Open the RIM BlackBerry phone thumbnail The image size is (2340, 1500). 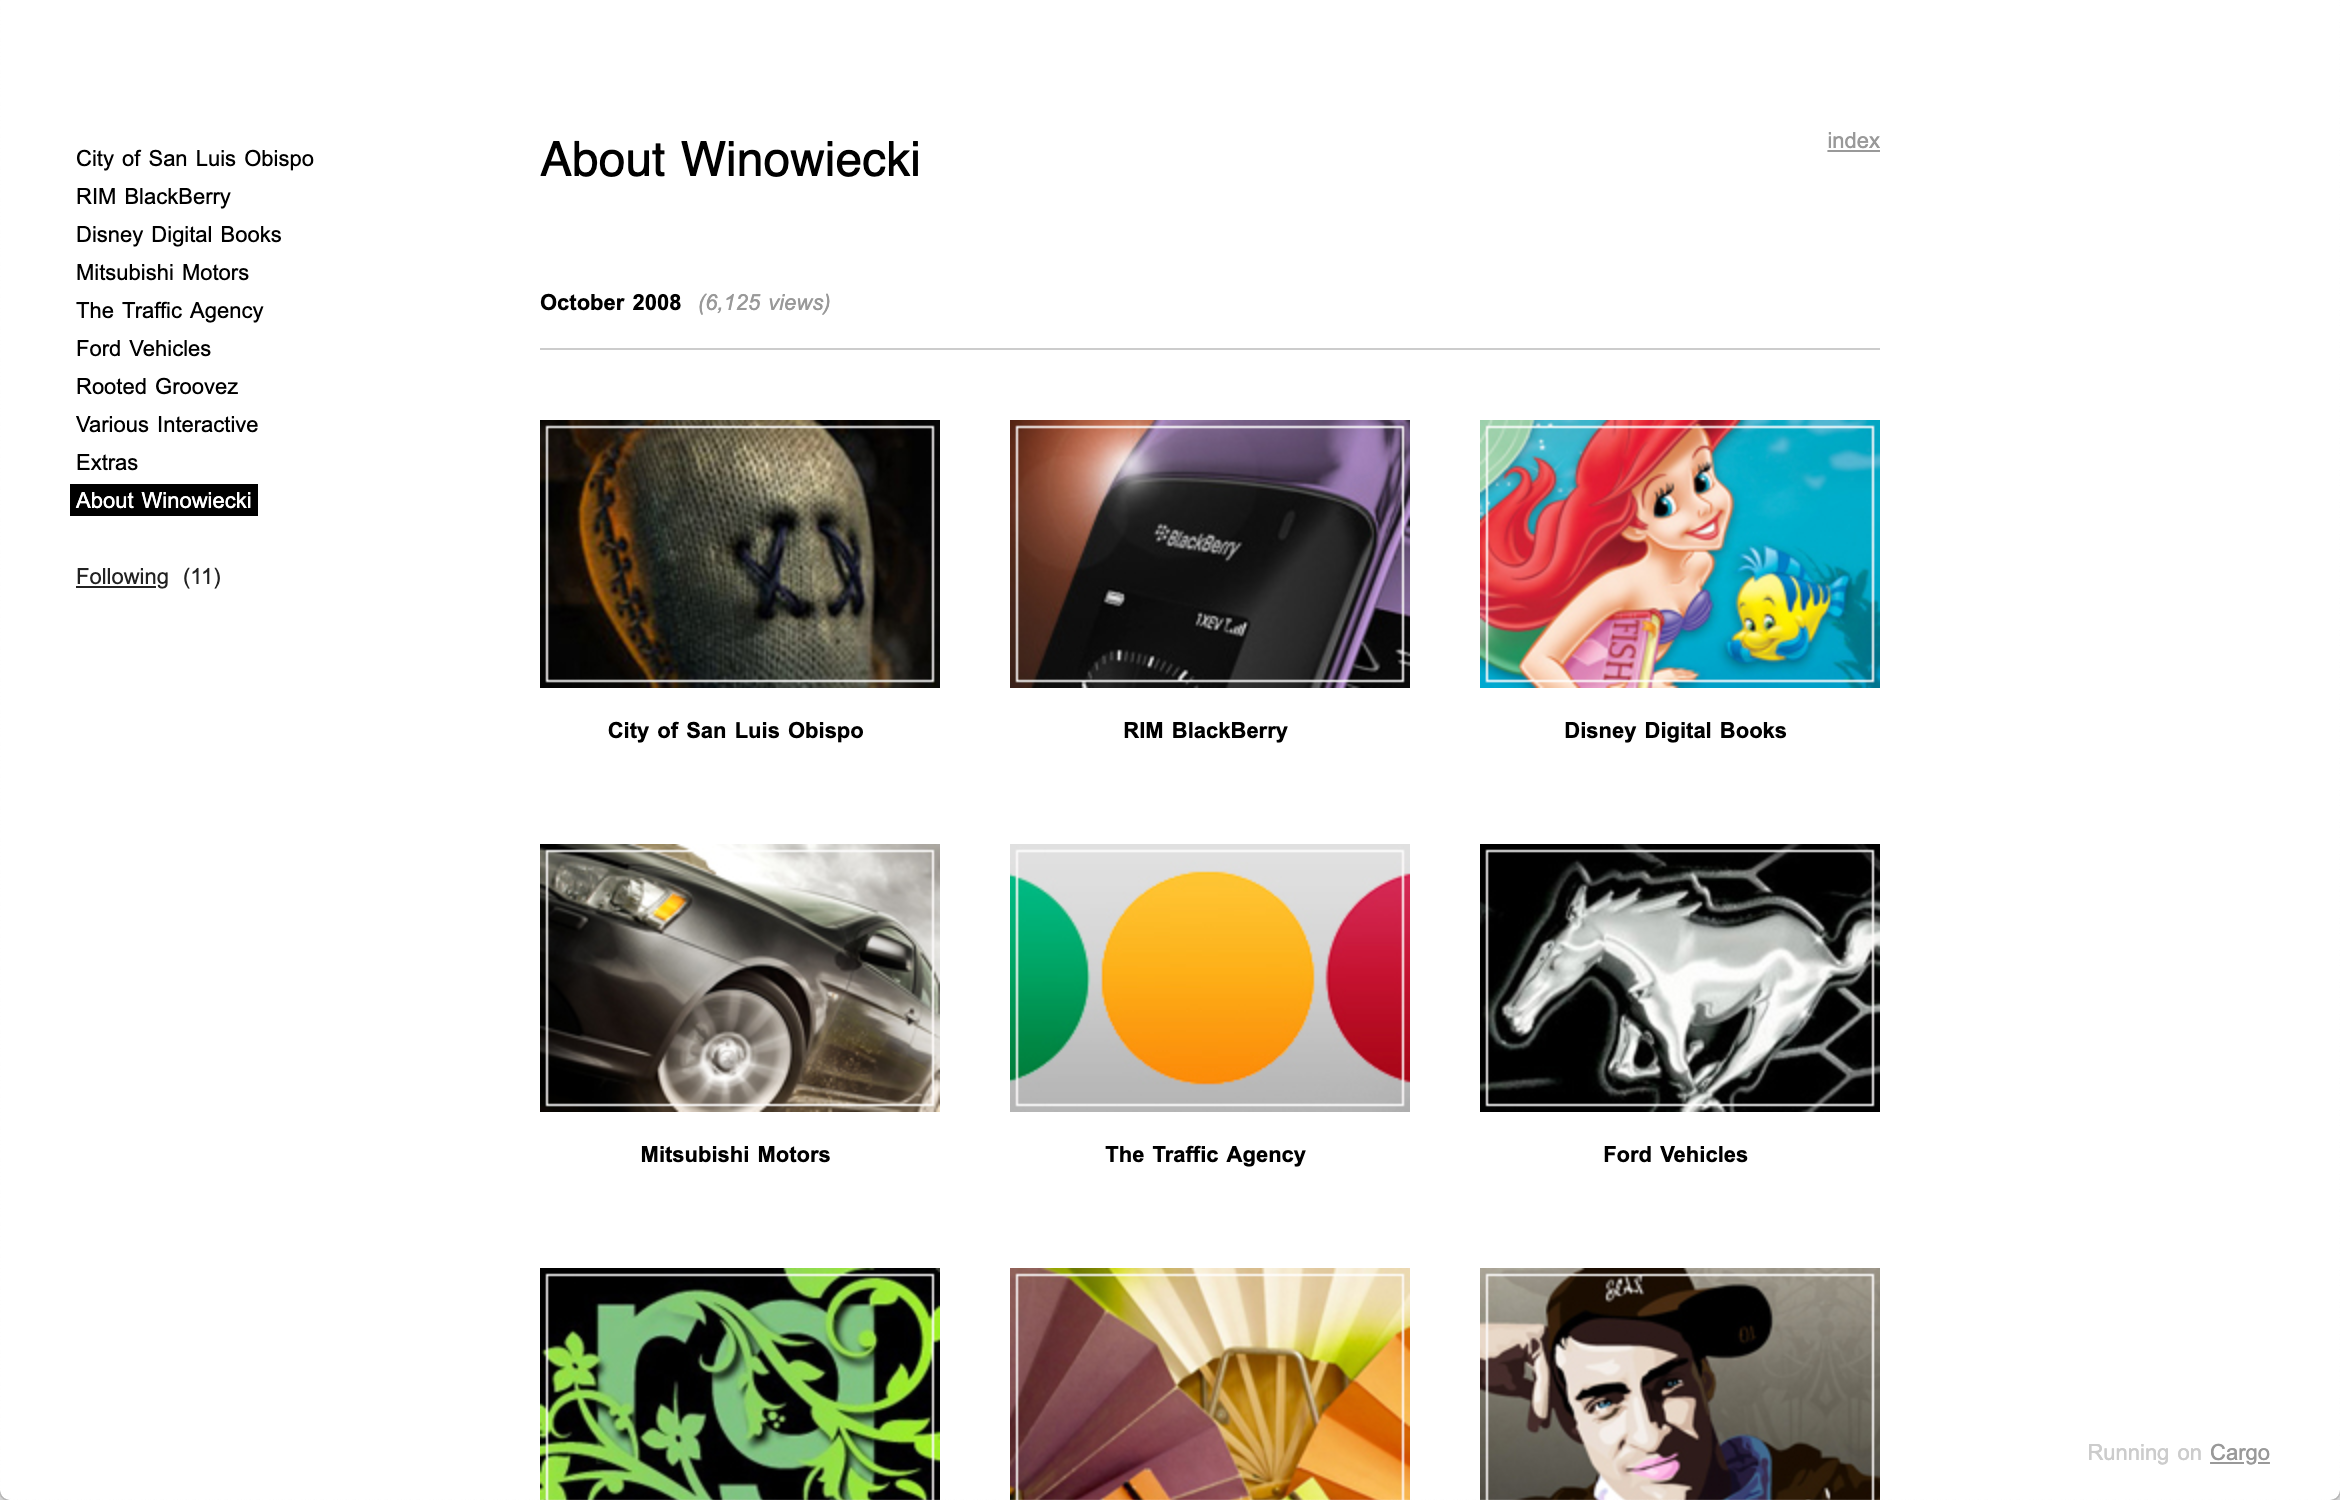pyautogui.click(x=1209, y=553)
